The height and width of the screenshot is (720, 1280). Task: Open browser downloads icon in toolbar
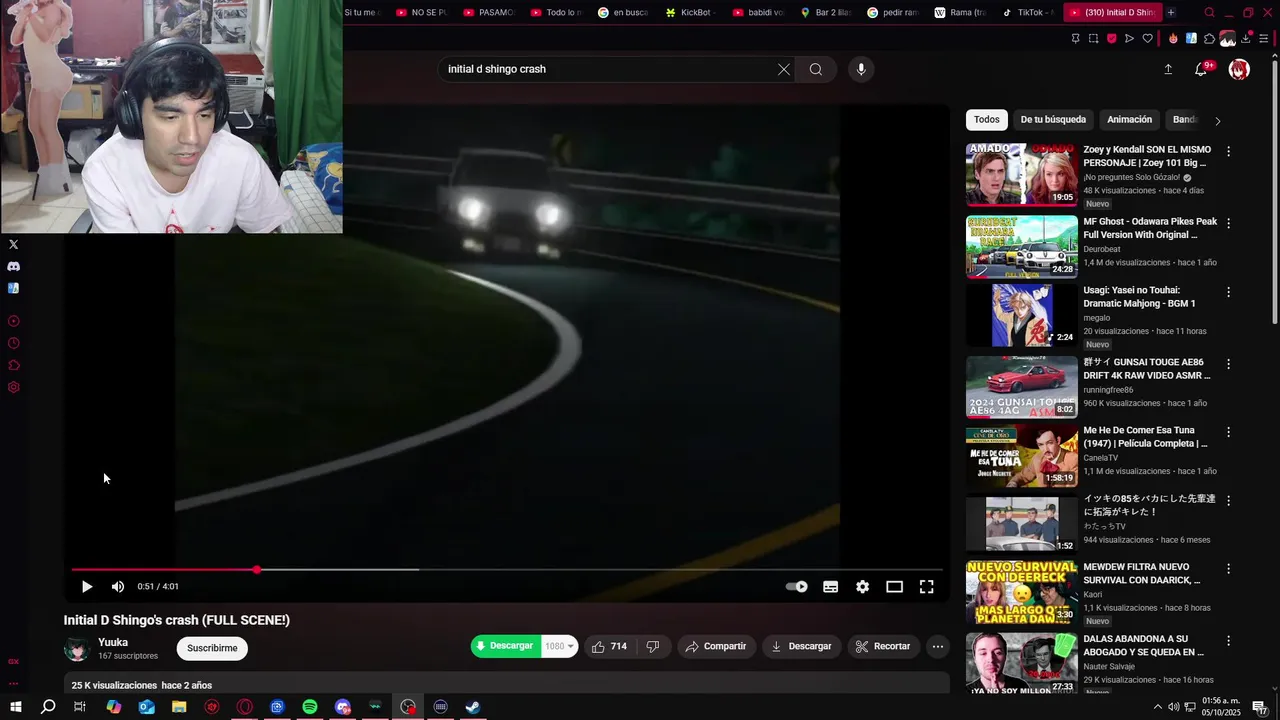(1246, 39)
